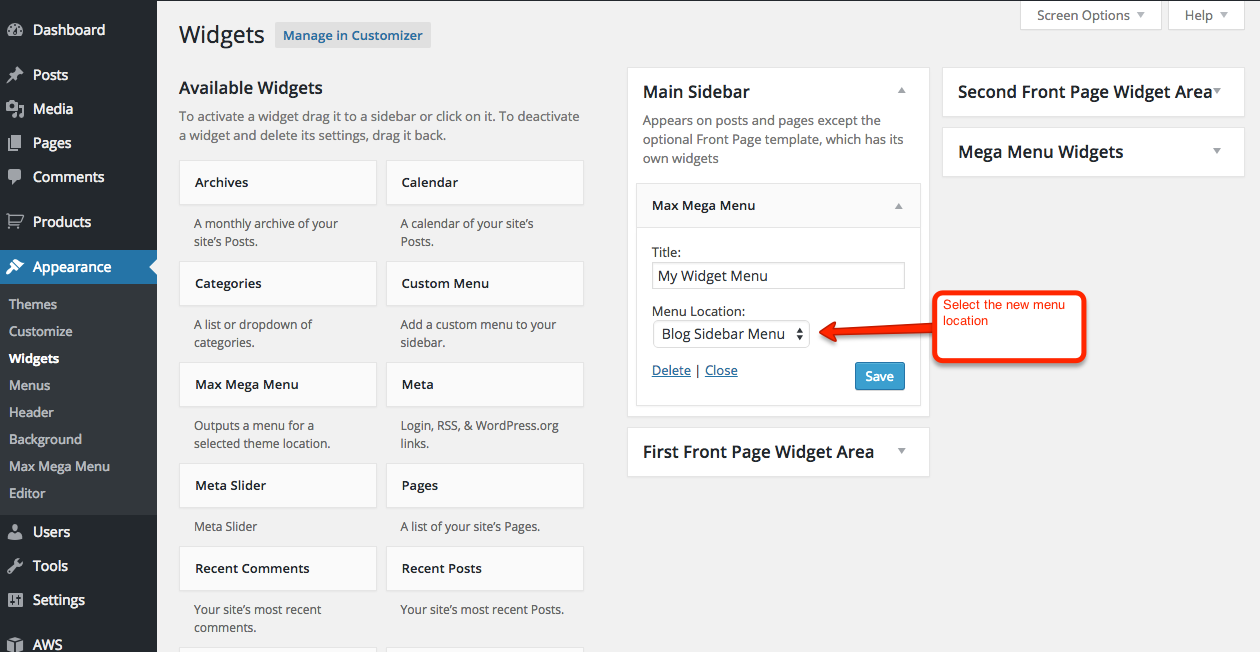Collapse the Main Sidebar panel

(901, 91)
